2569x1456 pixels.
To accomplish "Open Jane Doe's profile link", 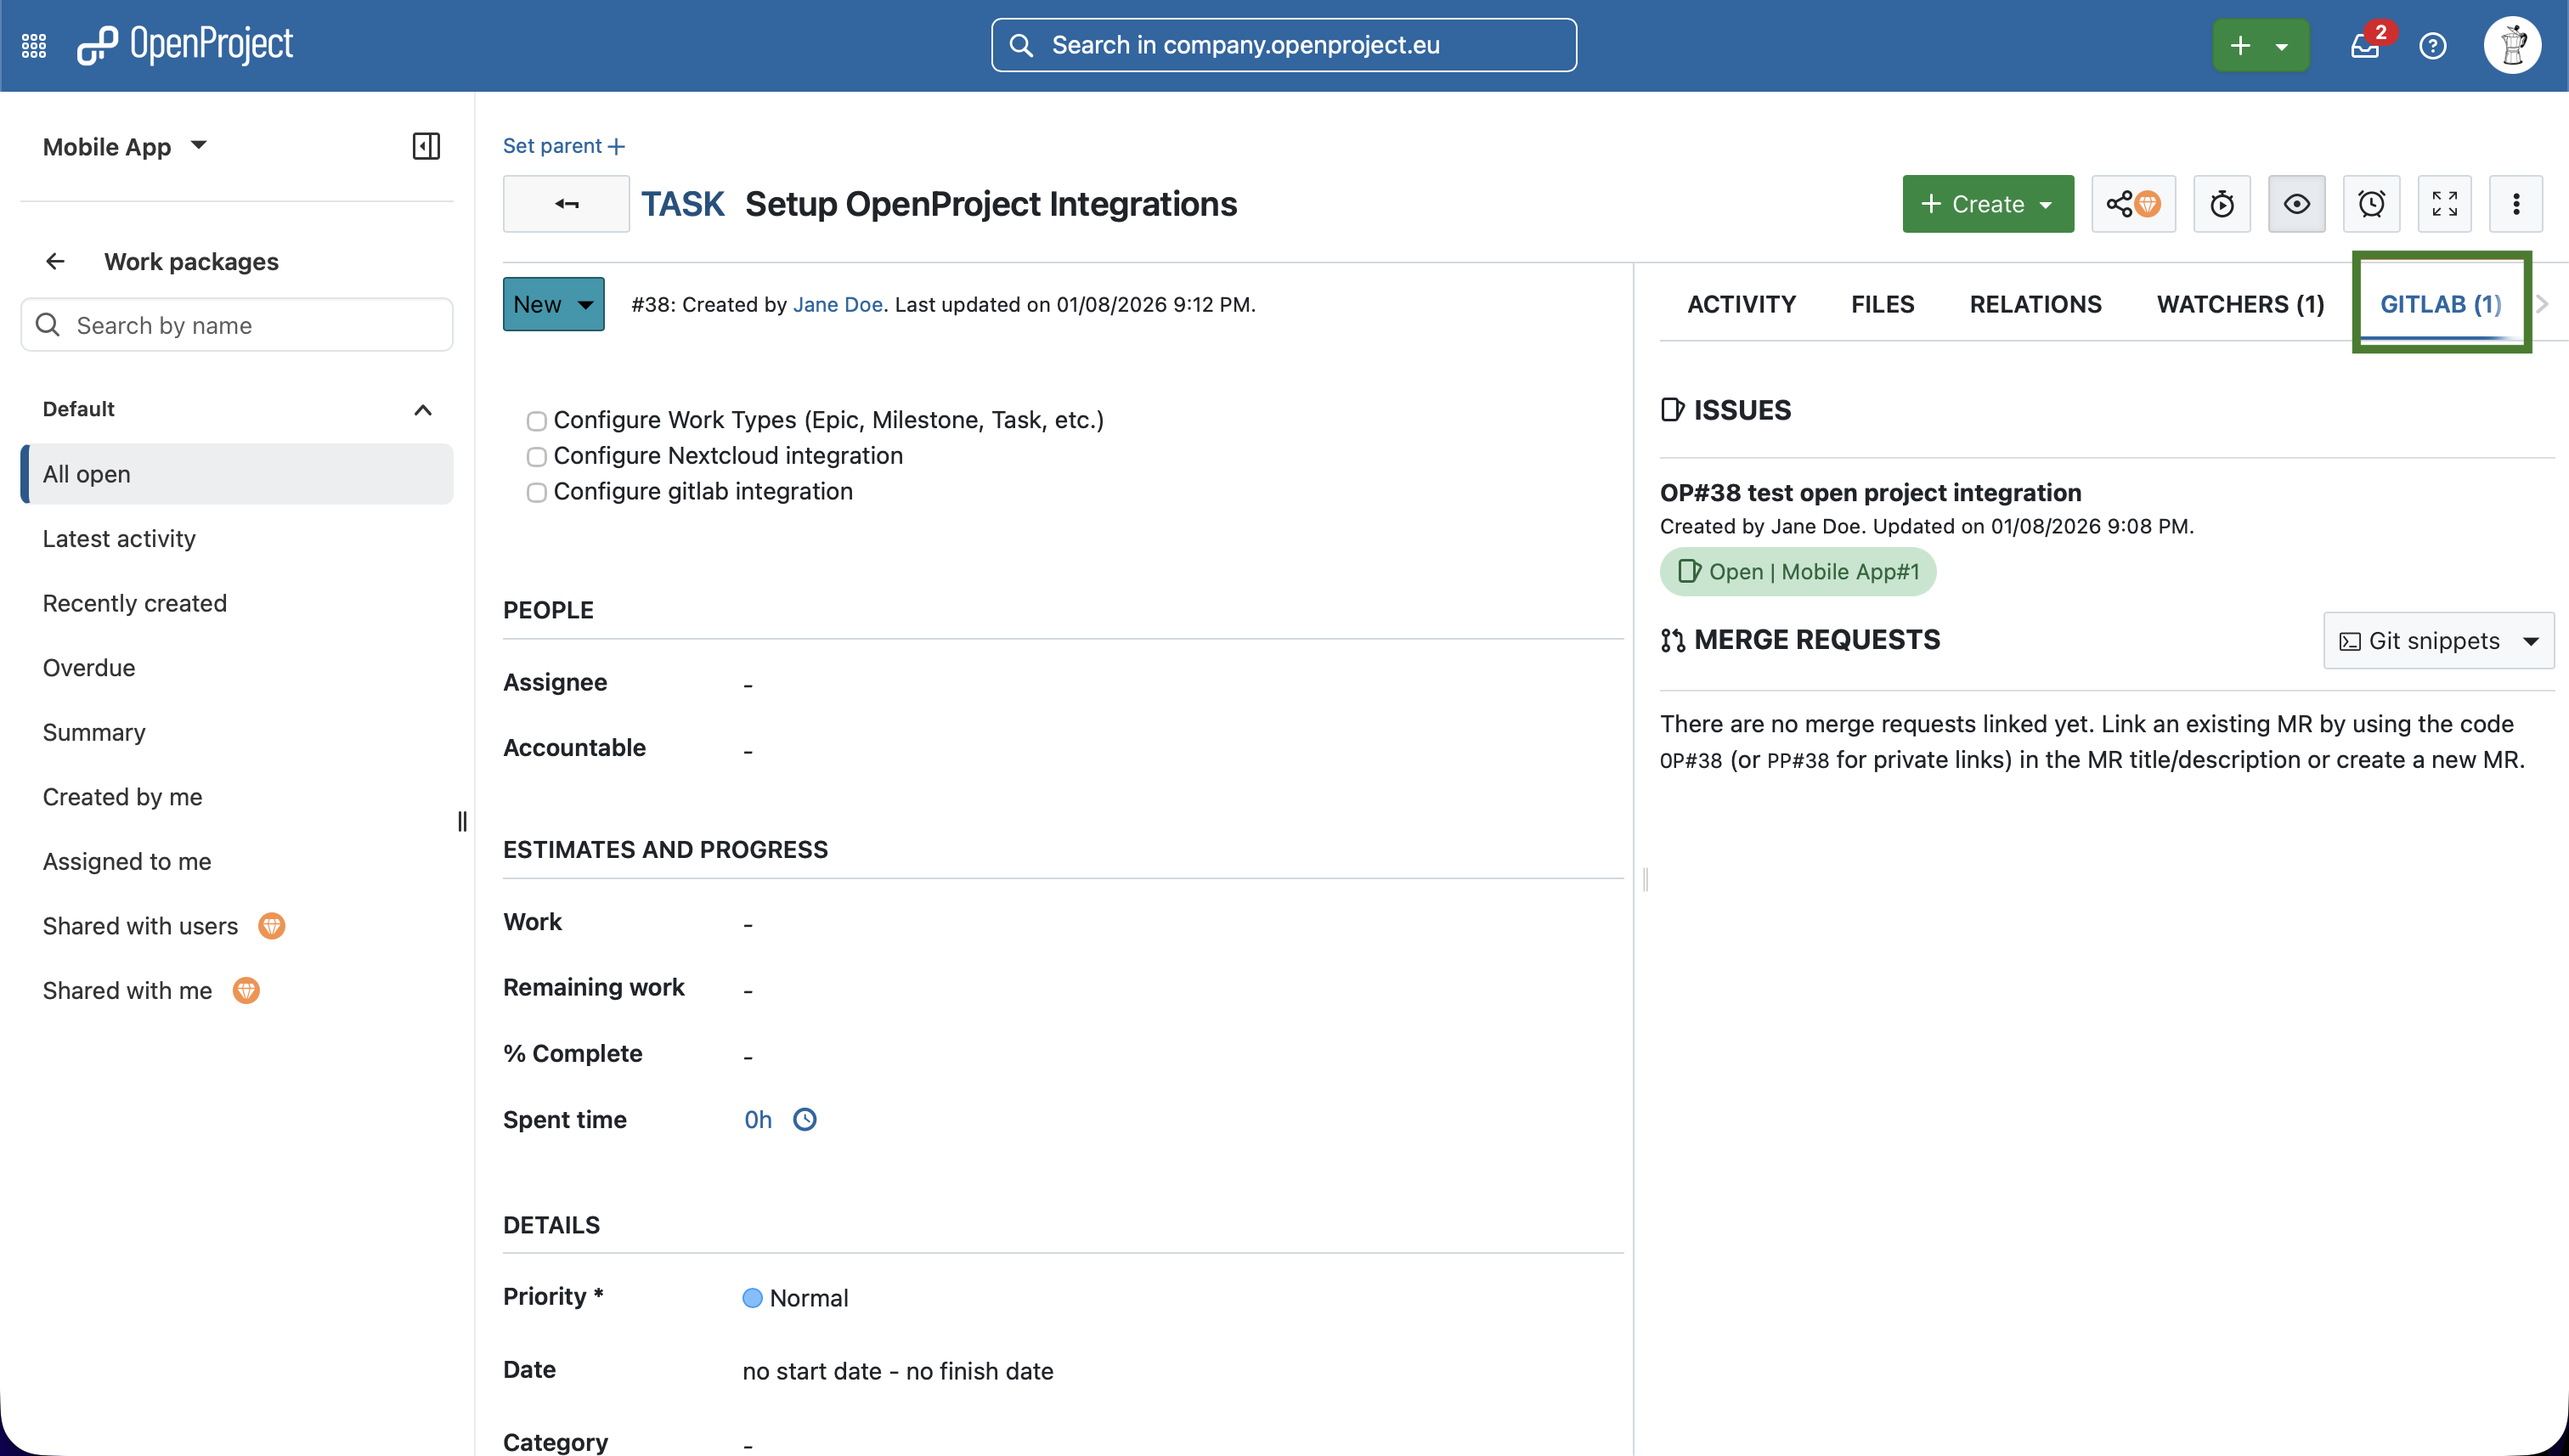I will 838,304.
